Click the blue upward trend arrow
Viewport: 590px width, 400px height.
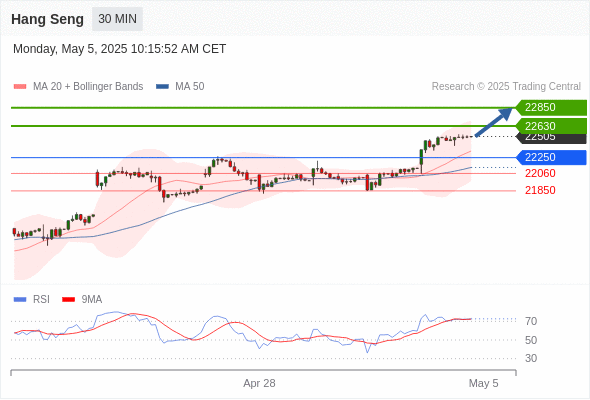point(494,122)
